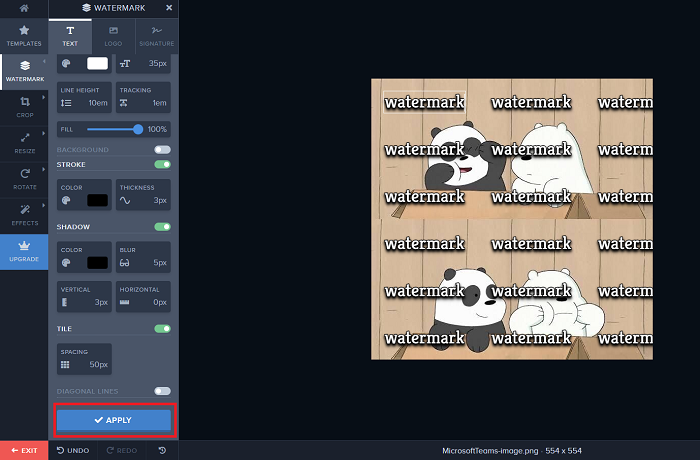Expand the Crop tool arrow
Screen dimensions: 700x460
44,97
